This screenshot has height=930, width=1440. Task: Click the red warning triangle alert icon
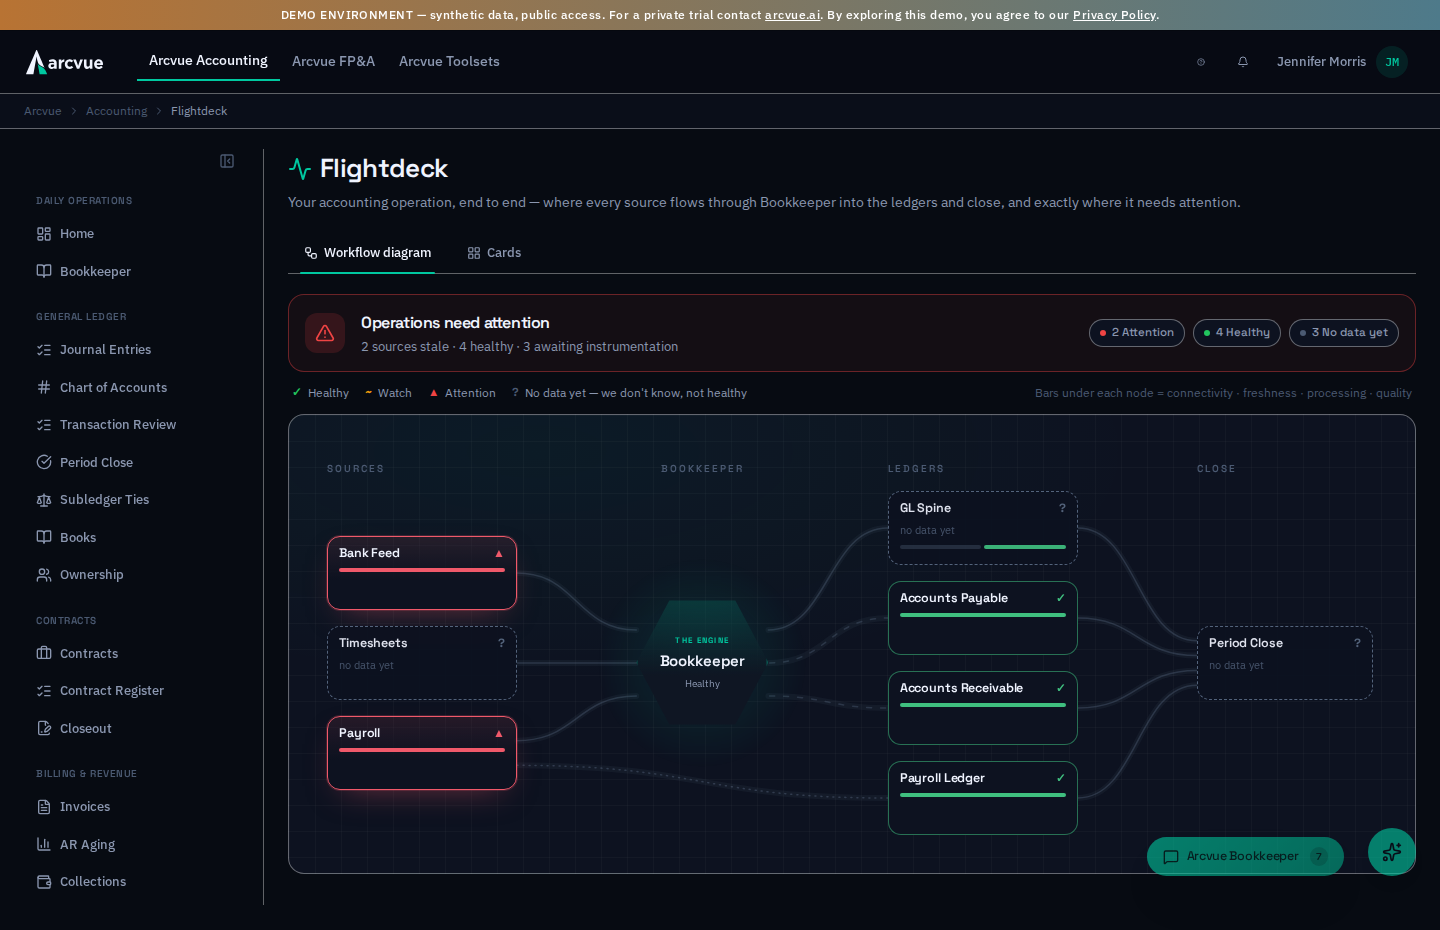tap(325, 333)
